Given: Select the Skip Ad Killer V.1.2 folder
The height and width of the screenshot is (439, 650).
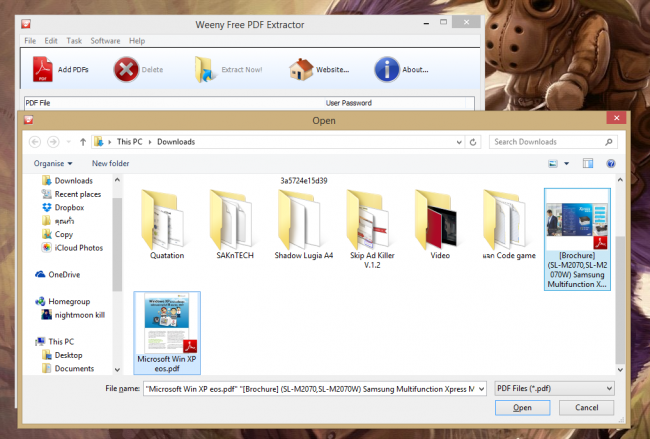Looking at the screenshot, I should [372, 229].
